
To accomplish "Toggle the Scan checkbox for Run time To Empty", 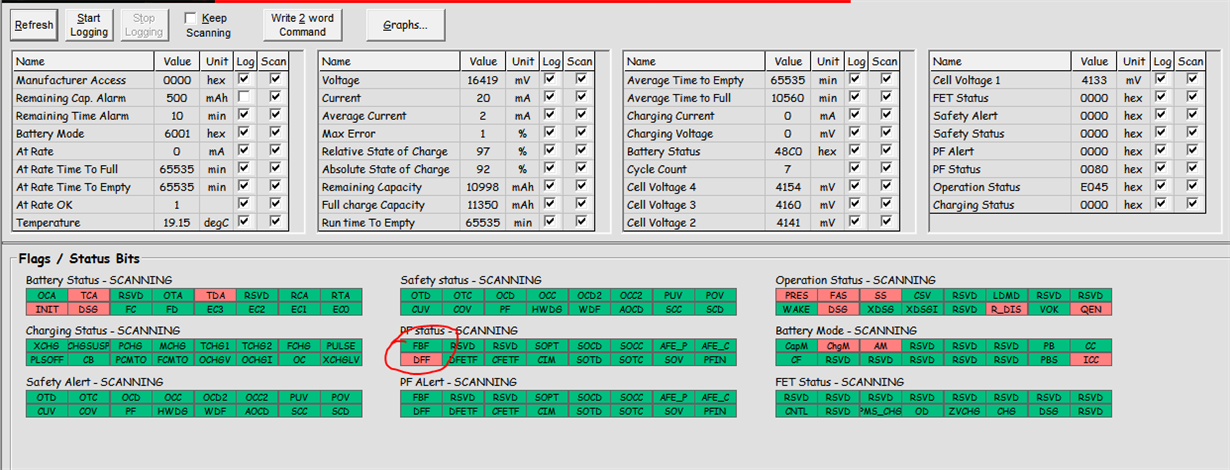I will tap(580, 223).
